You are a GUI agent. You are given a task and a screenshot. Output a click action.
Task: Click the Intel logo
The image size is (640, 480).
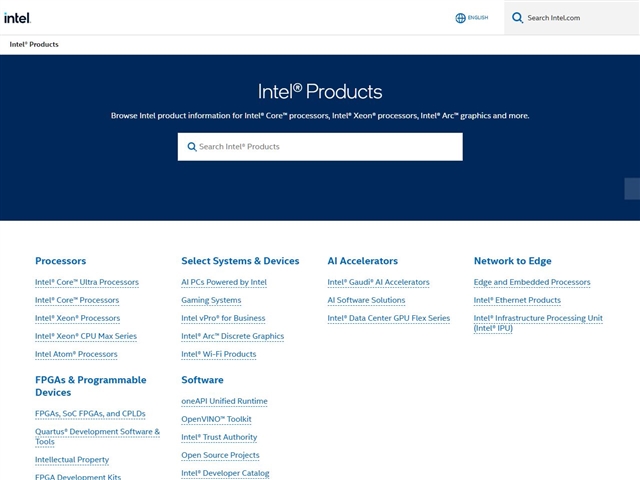(x=17, y=18)
